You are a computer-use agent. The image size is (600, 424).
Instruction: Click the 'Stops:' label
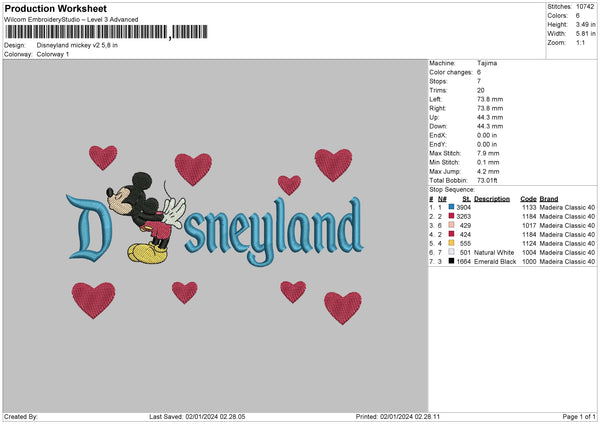pos(438,81)
